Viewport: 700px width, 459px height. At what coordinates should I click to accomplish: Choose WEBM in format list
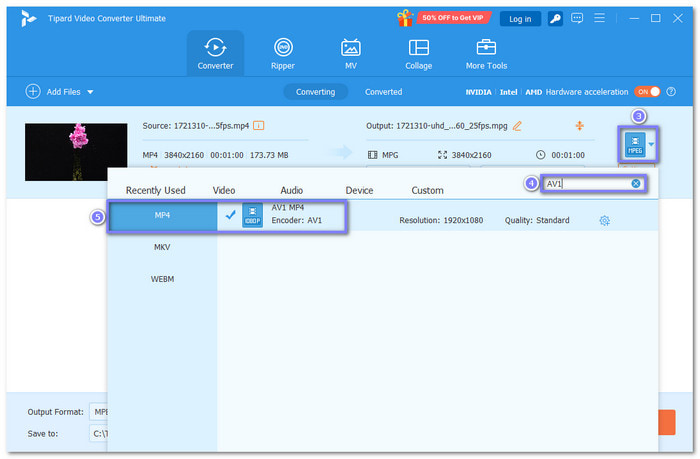tap(162, 279)
